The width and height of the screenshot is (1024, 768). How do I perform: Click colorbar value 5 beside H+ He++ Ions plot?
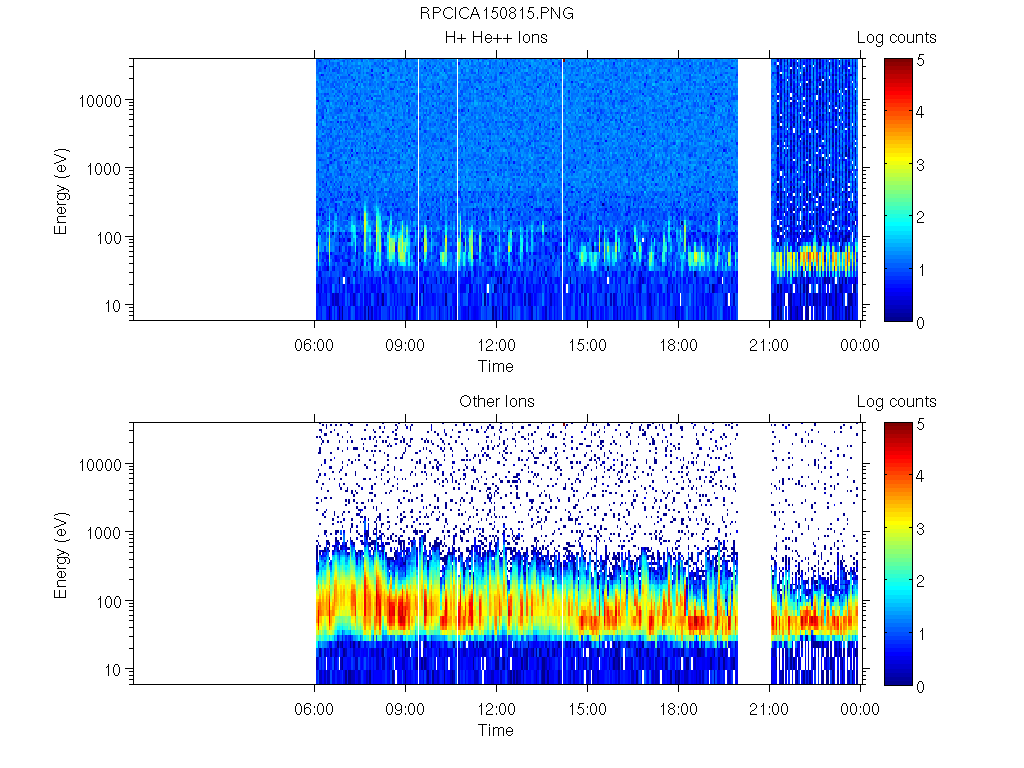pyautogui.click(x=921, y=61)
